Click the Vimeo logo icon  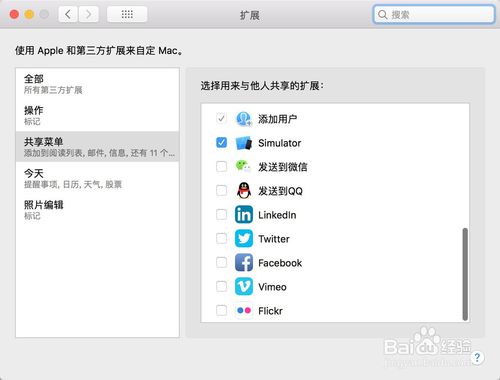click(x=244, y=287)
